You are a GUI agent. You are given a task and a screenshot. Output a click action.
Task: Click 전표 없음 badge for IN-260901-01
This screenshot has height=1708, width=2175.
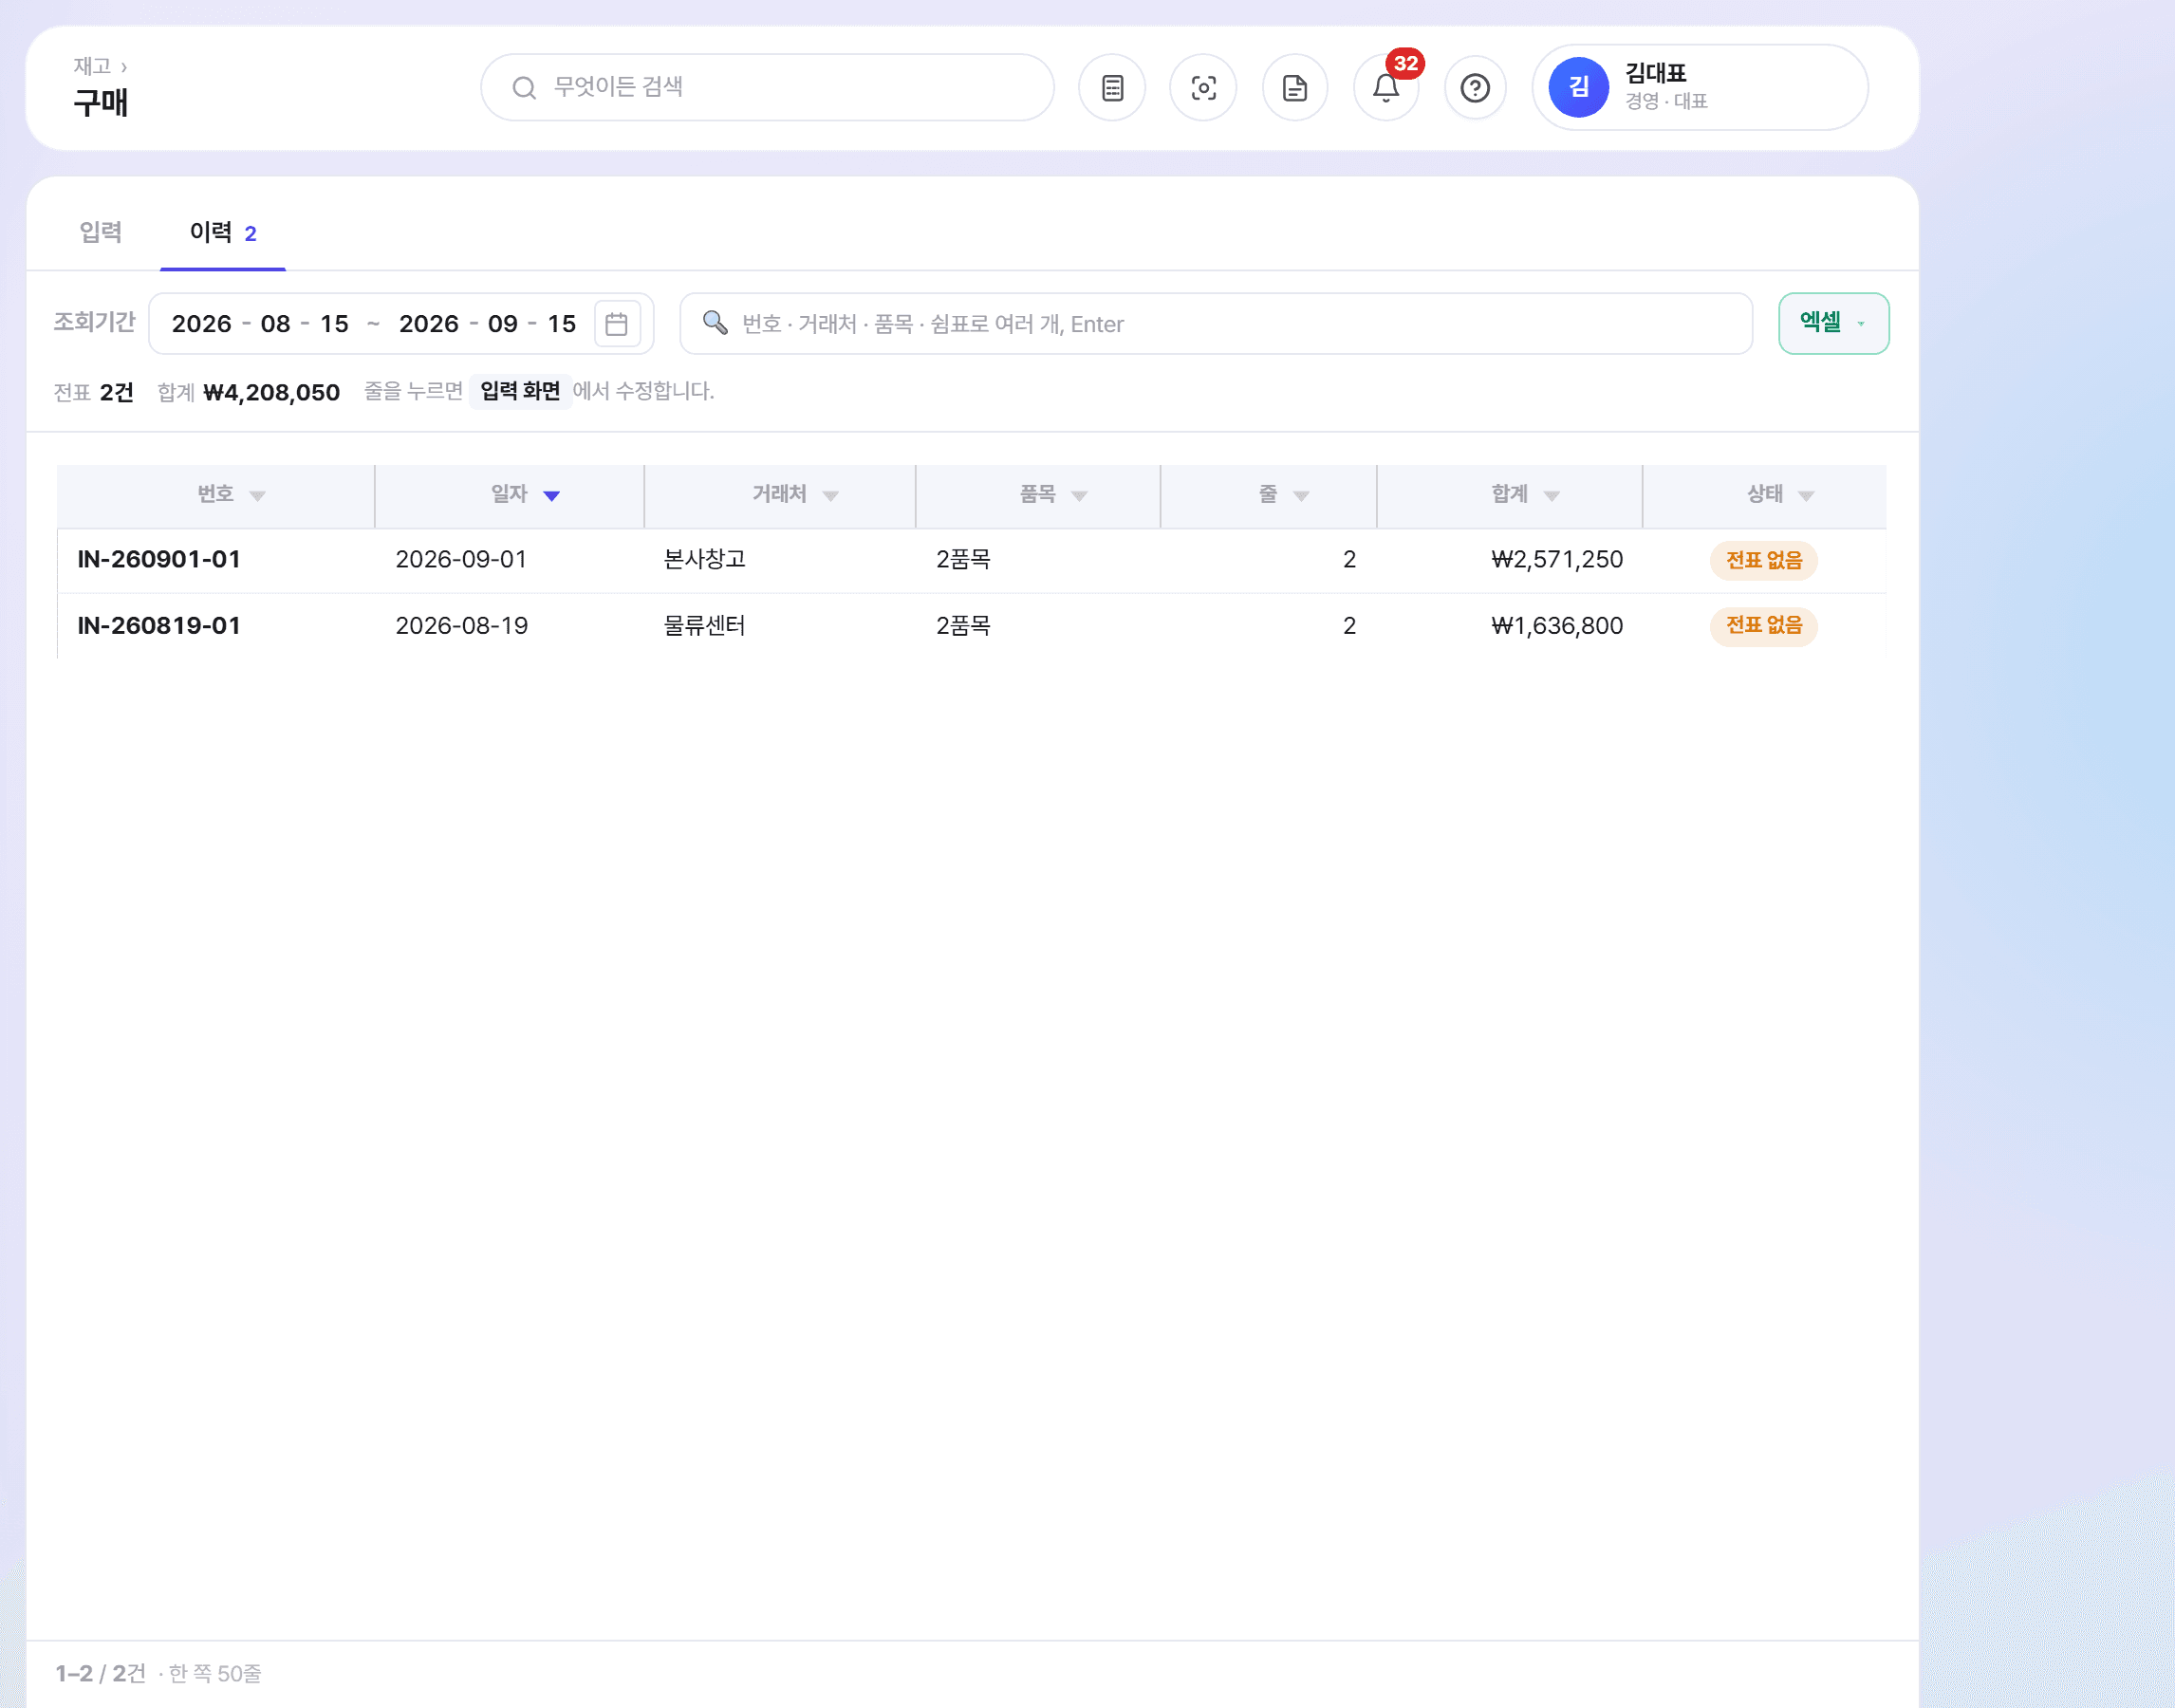1763,560
